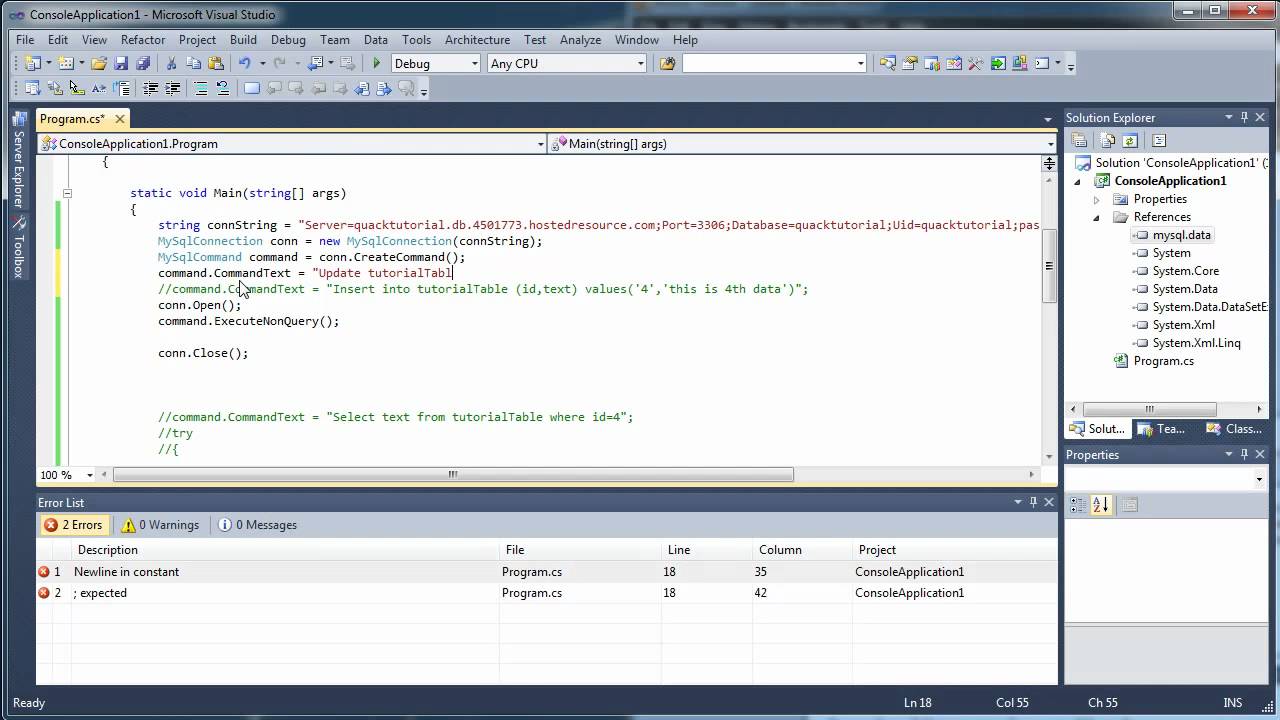Click the Increase Line Indent icon

pyautogui.click(x=172, y=88)
